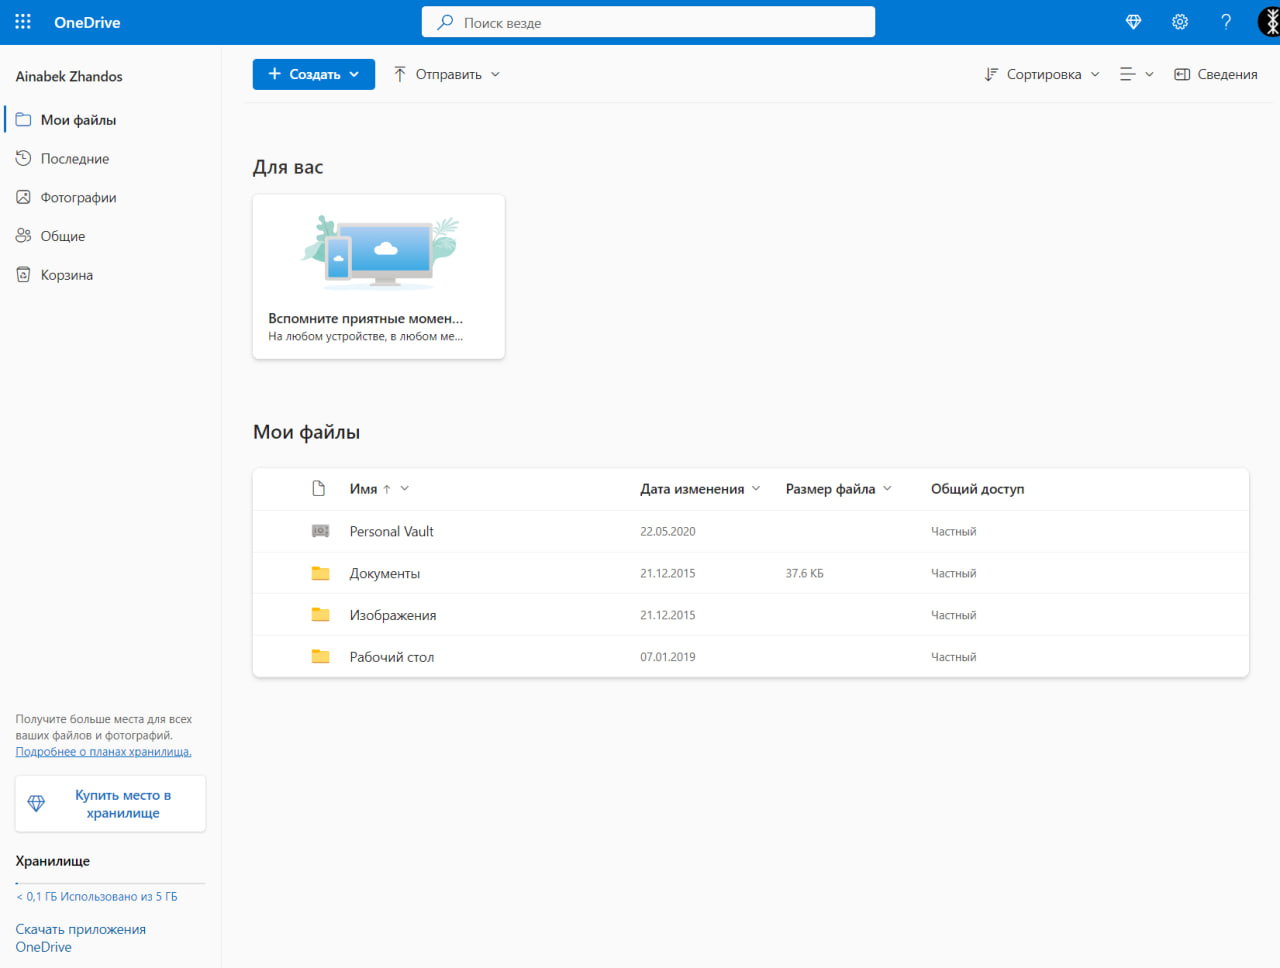This screenshot has height=968, width=1280.
Task: Click the Сведения info pane icon
Action: pyautogui.click(x=1182, y=74)
